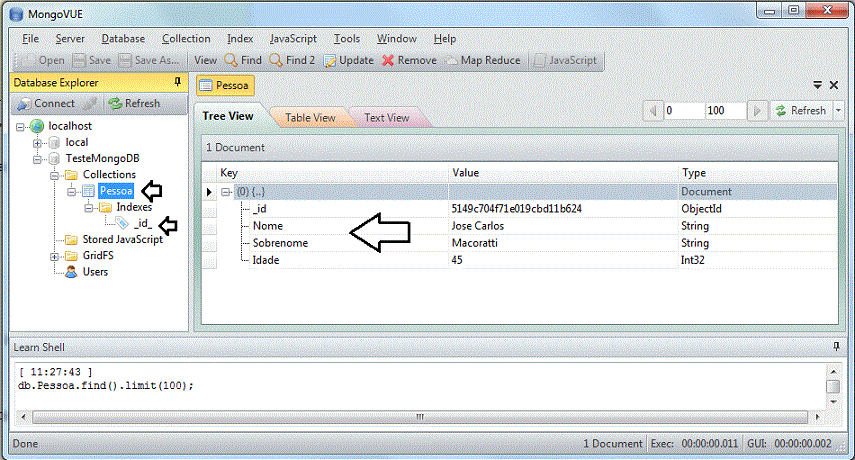Open the File menu
The height and width of the screenshot is (460, 855).
point(31,39)
